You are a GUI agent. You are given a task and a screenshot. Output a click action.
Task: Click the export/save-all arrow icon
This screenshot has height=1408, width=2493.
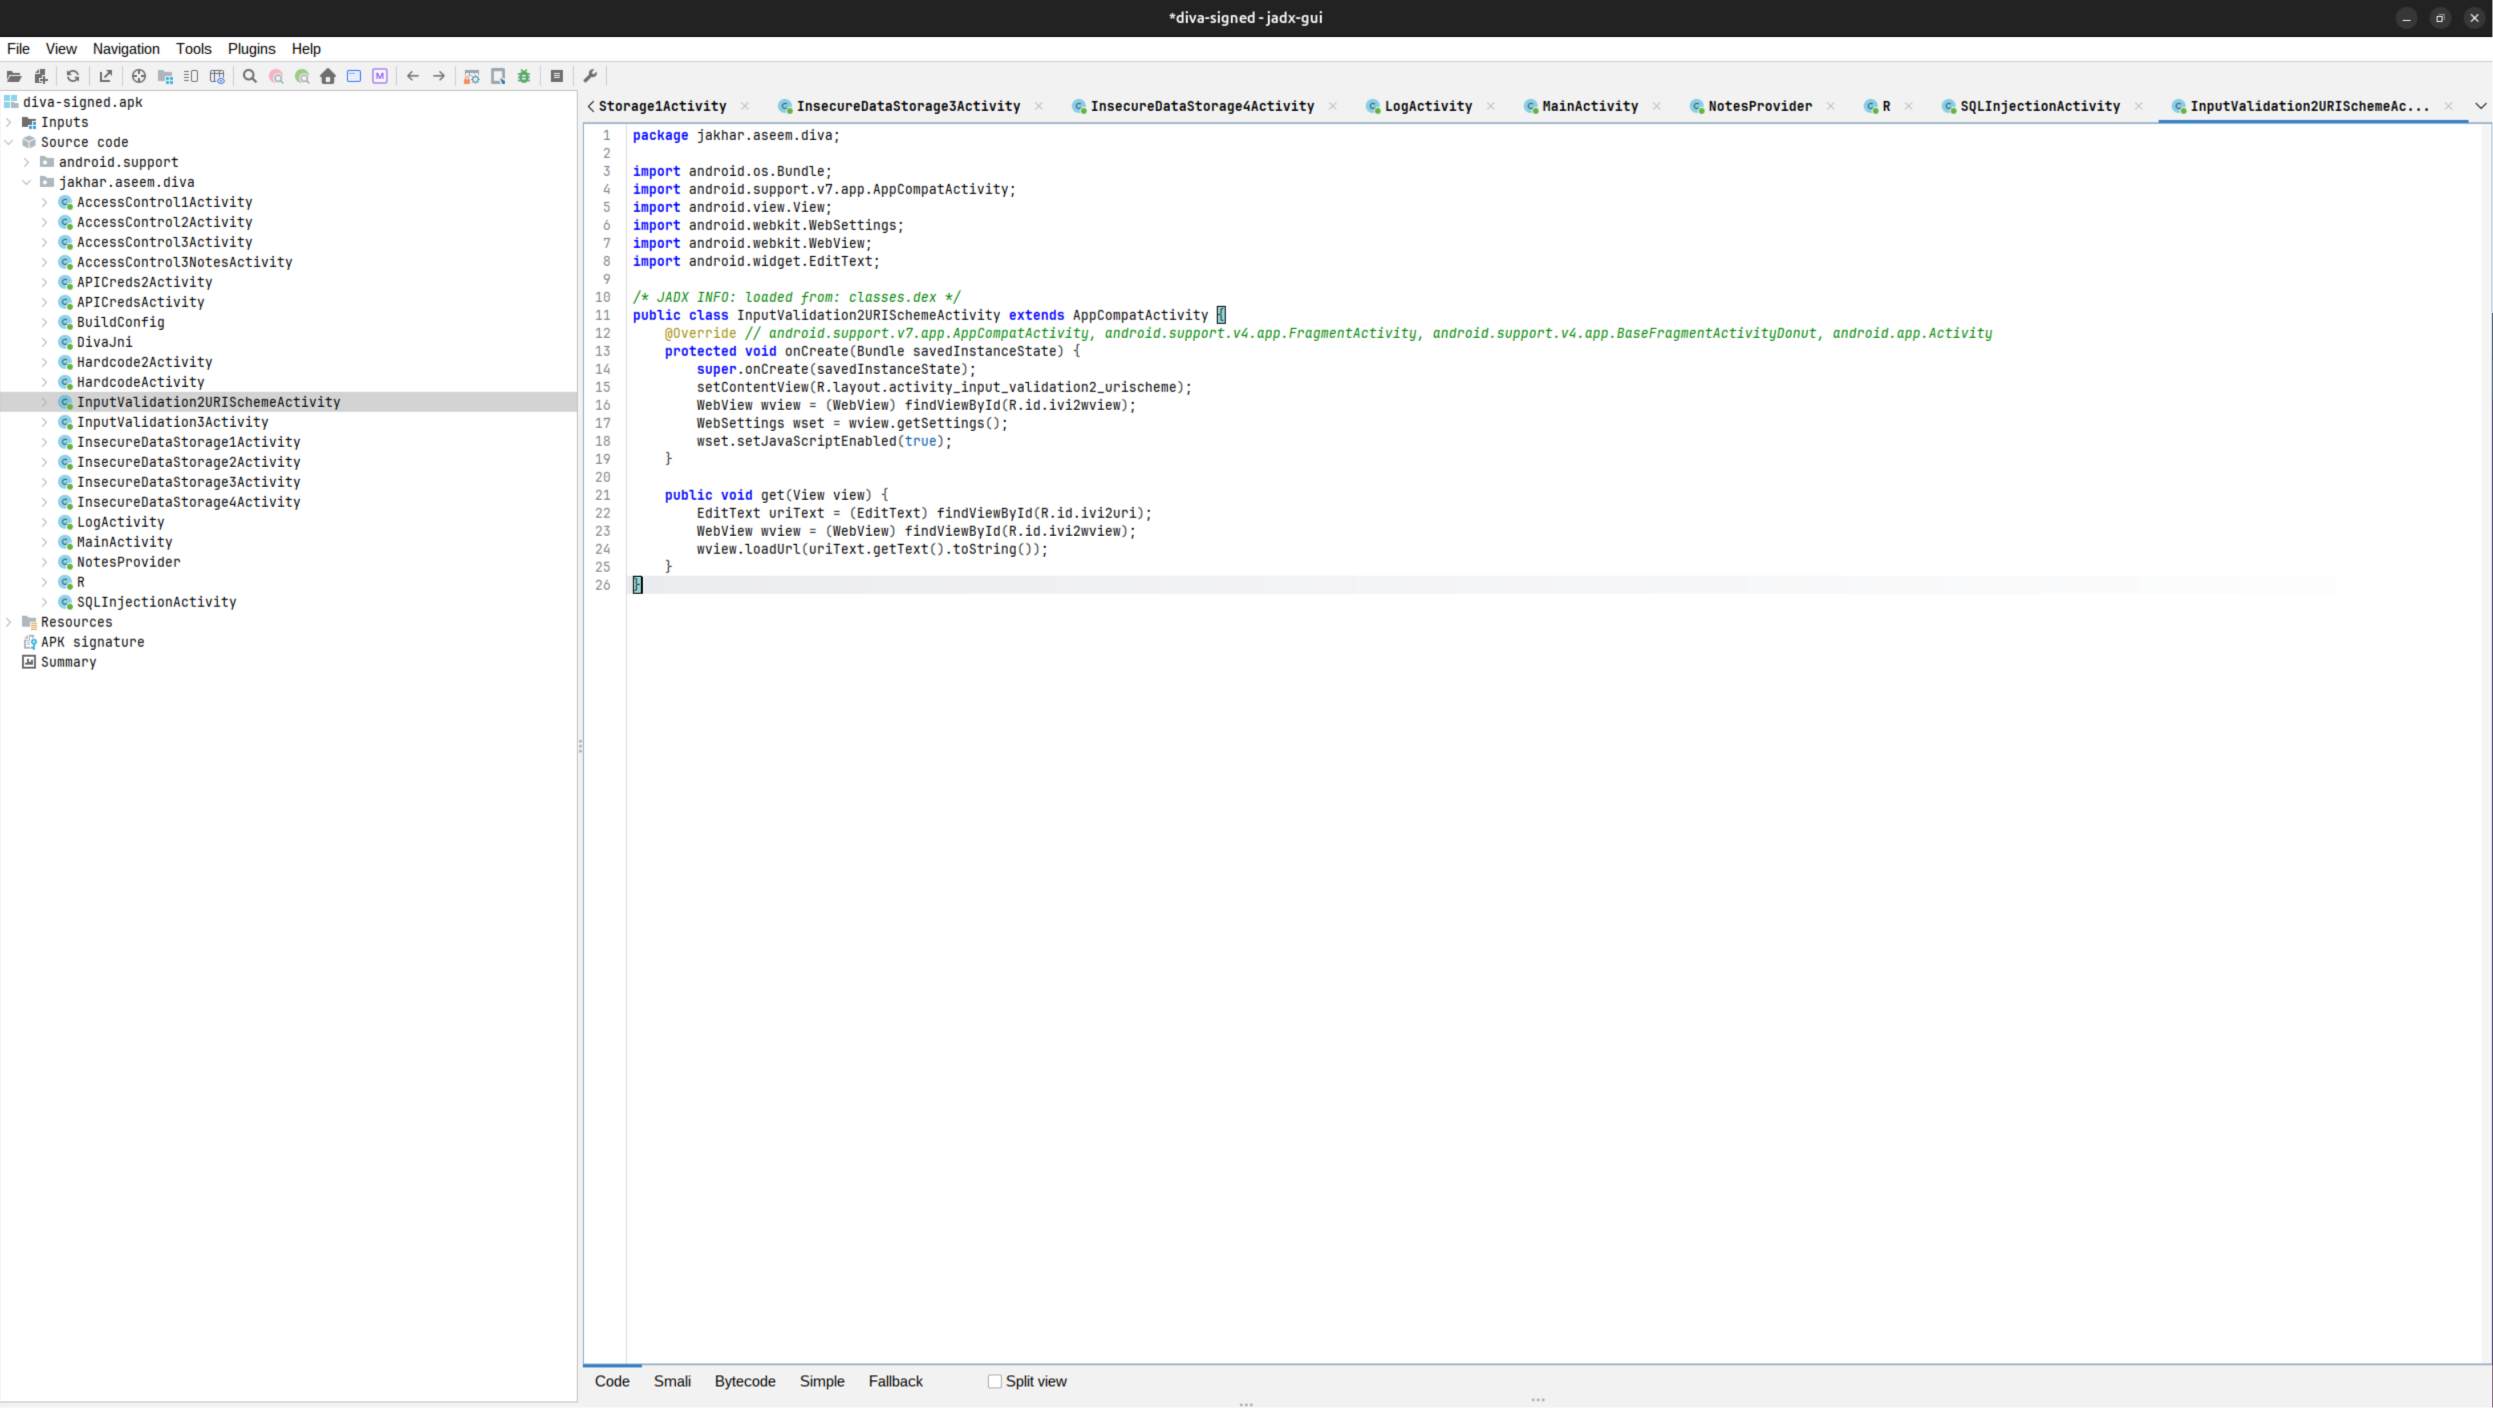pos(105,76)
